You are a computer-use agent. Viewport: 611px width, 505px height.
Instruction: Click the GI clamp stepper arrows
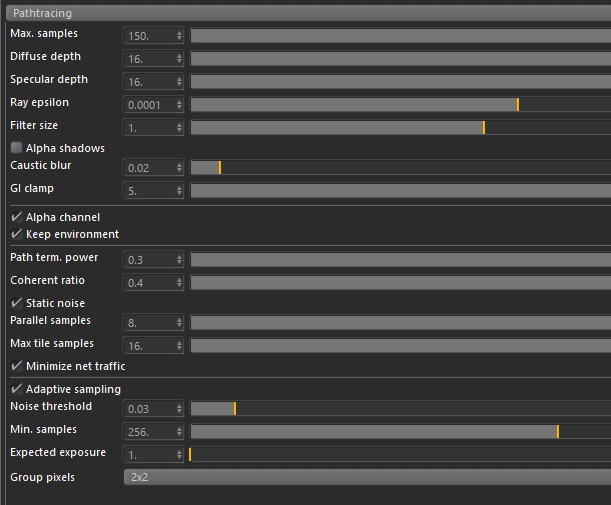click(x=179, y=190)
